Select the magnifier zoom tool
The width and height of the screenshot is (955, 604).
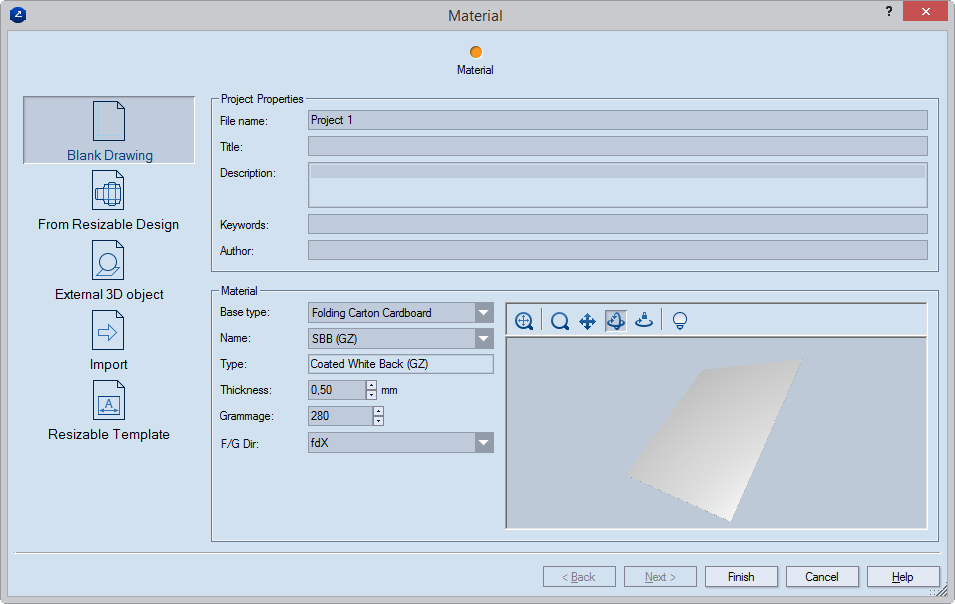tap(560, 321)
